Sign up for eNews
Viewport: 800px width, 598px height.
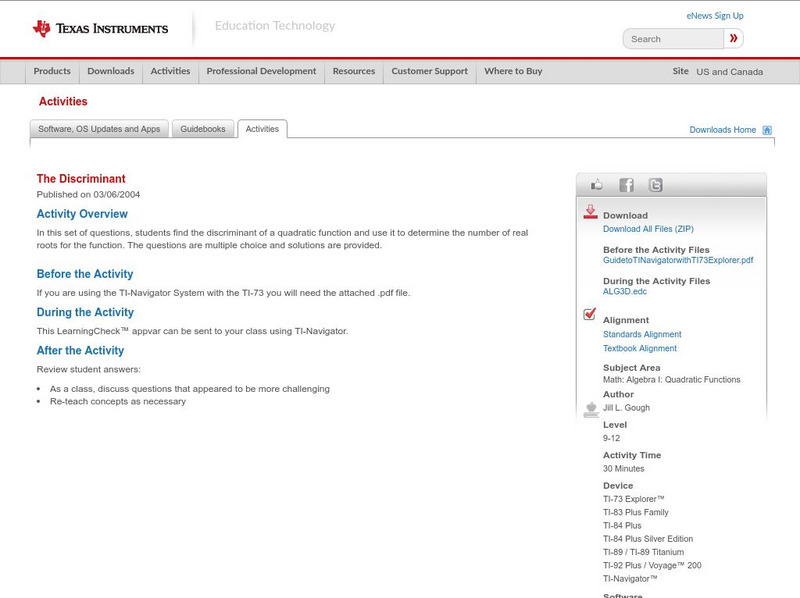pyautogui.click(x=714, y=15)
